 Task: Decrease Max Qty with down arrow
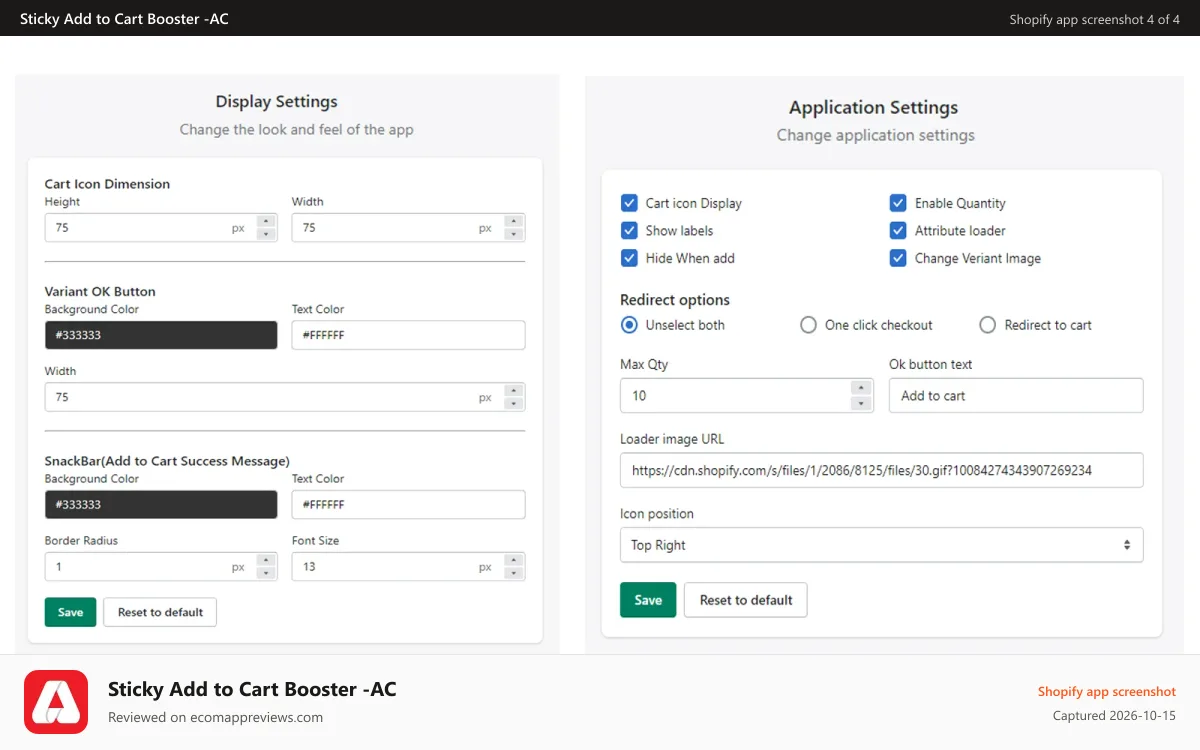click(861, 403)
